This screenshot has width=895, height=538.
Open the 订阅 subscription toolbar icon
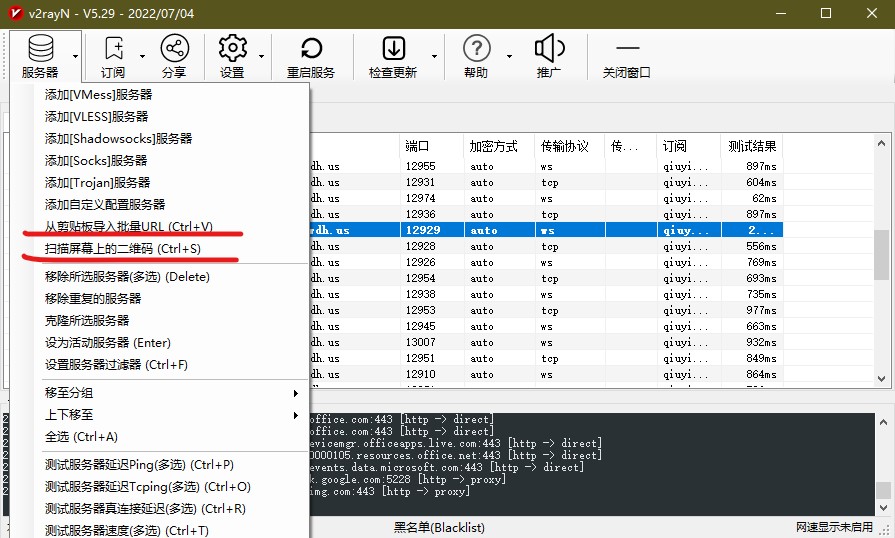(x=113, y=55)
